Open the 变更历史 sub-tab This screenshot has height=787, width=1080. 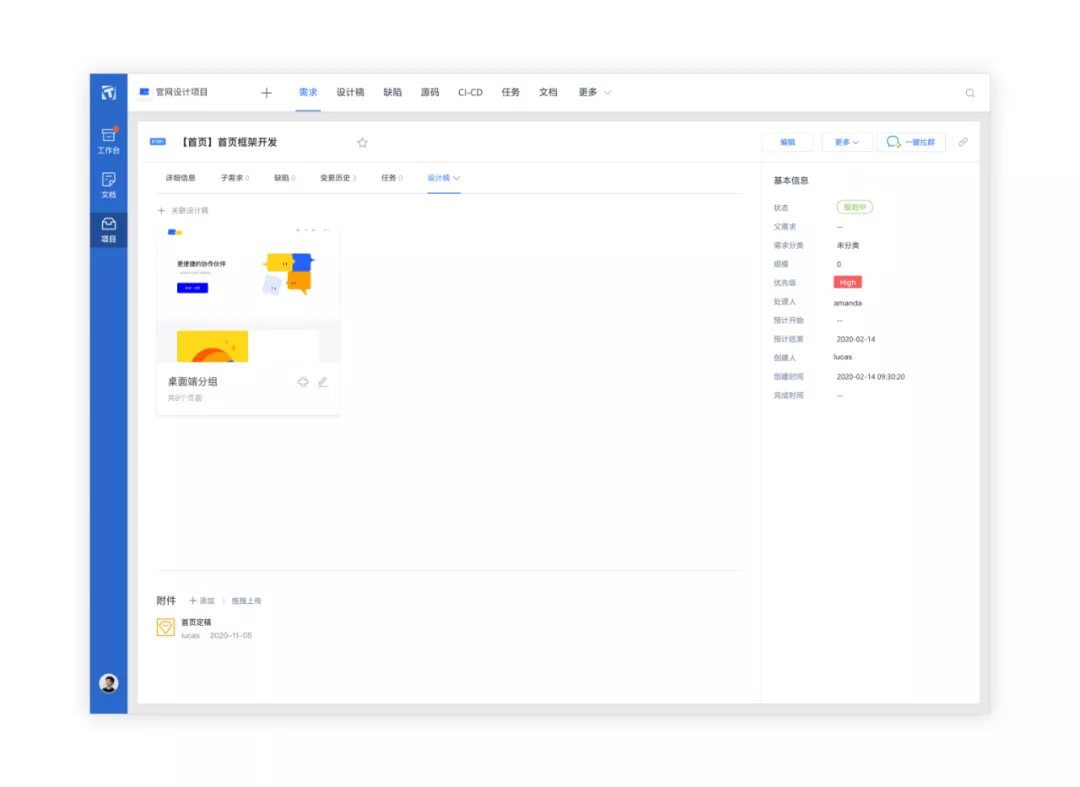coord(338,178)
